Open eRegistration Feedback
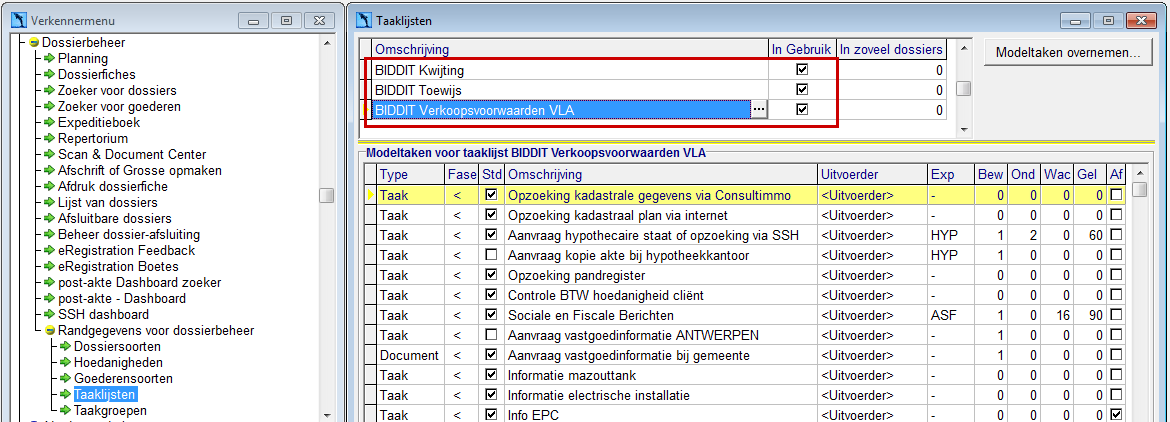Image resolution: width=1170 pixels, height=422 pixels. pos(126,251)
